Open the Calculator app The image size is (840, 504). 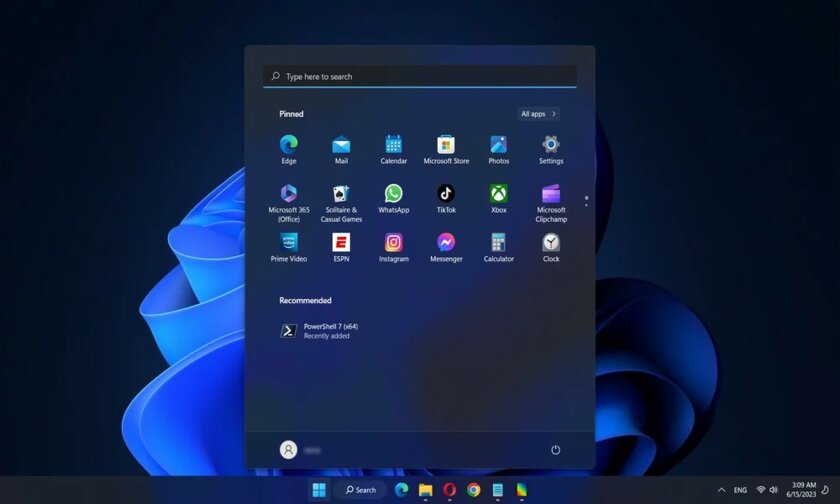(x=499, y=247)
